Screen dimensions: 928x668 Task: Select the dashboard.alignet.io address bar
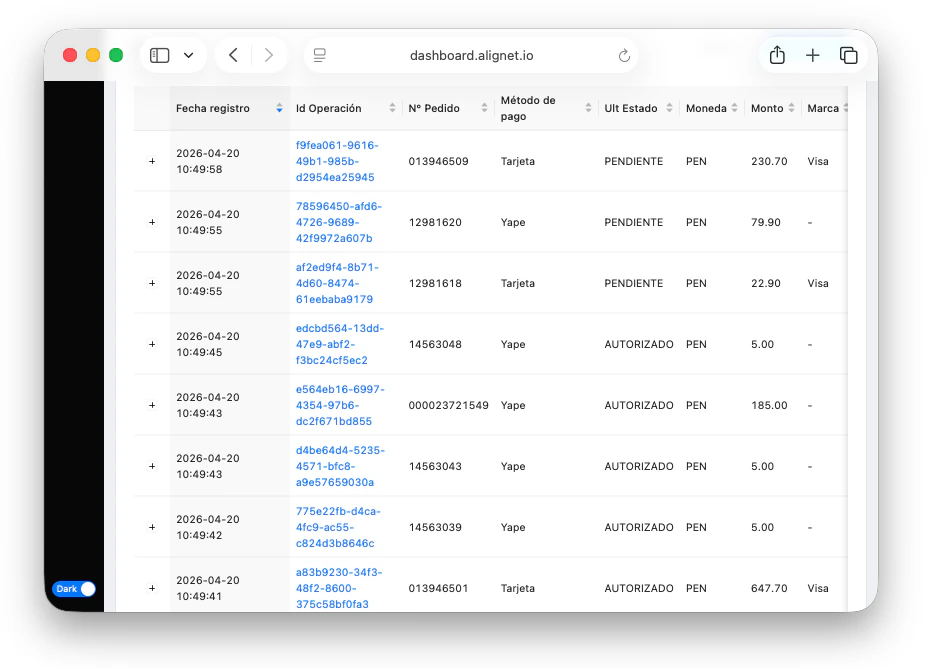[x=471, y=56]
